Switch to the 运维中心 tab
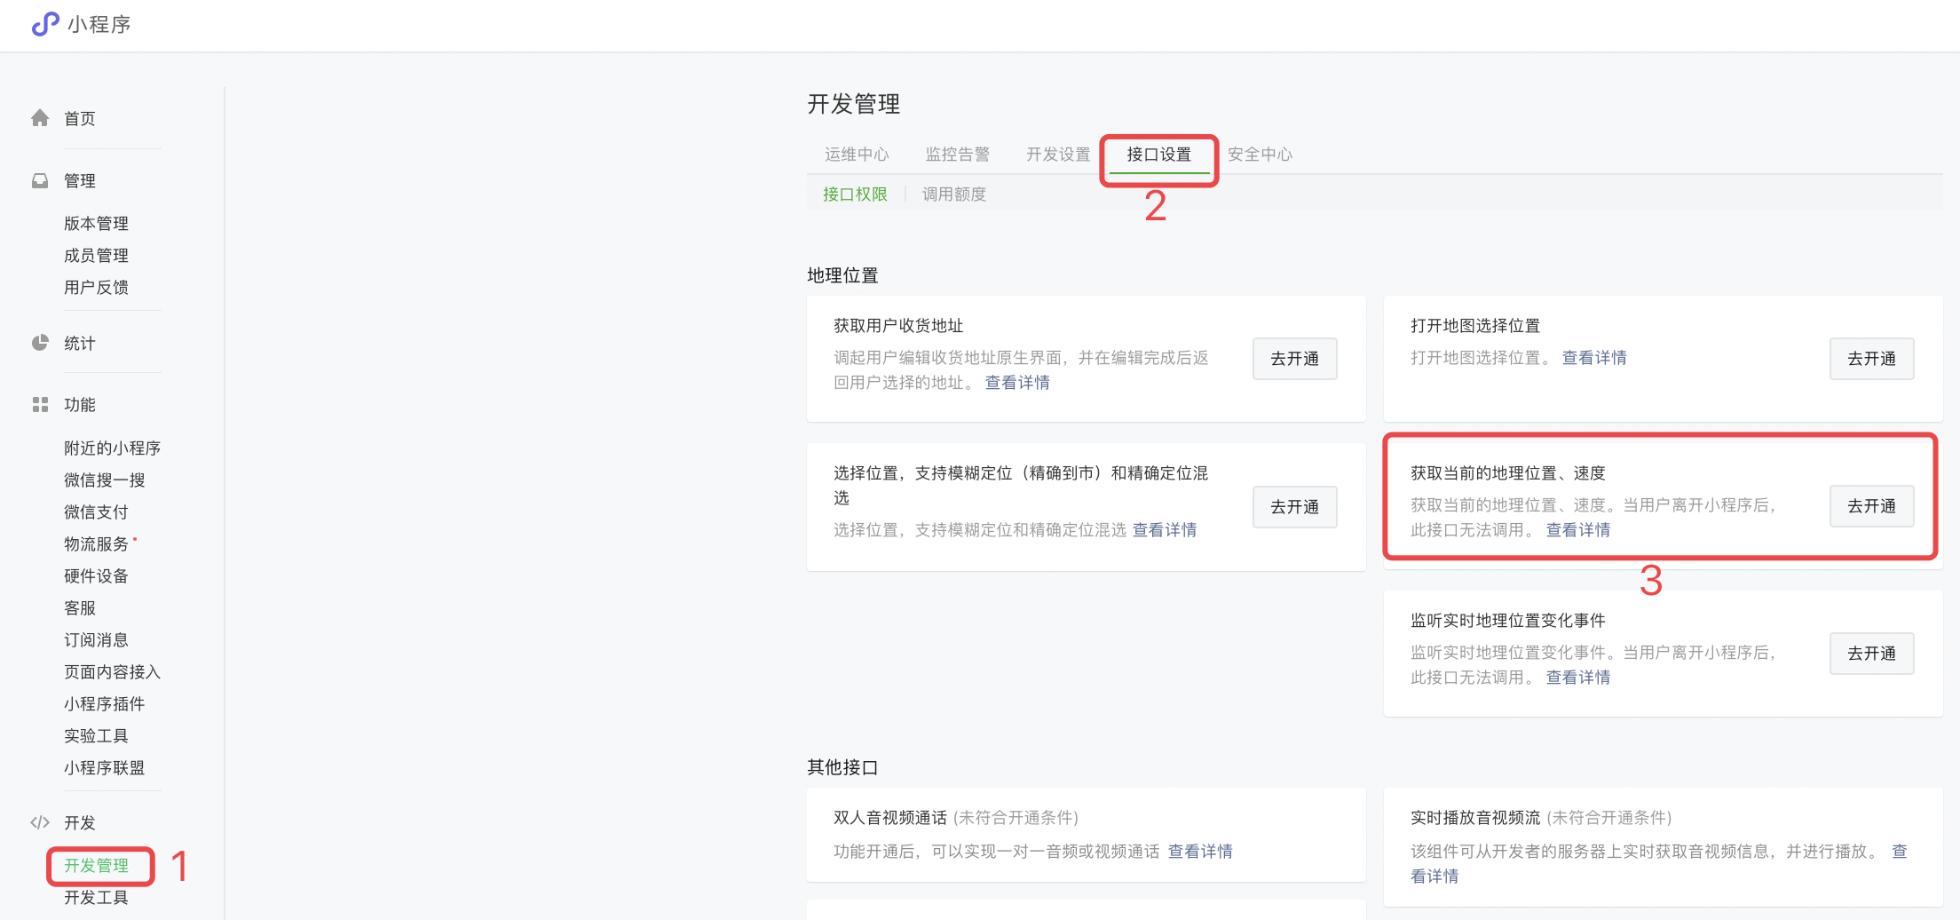 pyautogui.click(x=857, y=154)
